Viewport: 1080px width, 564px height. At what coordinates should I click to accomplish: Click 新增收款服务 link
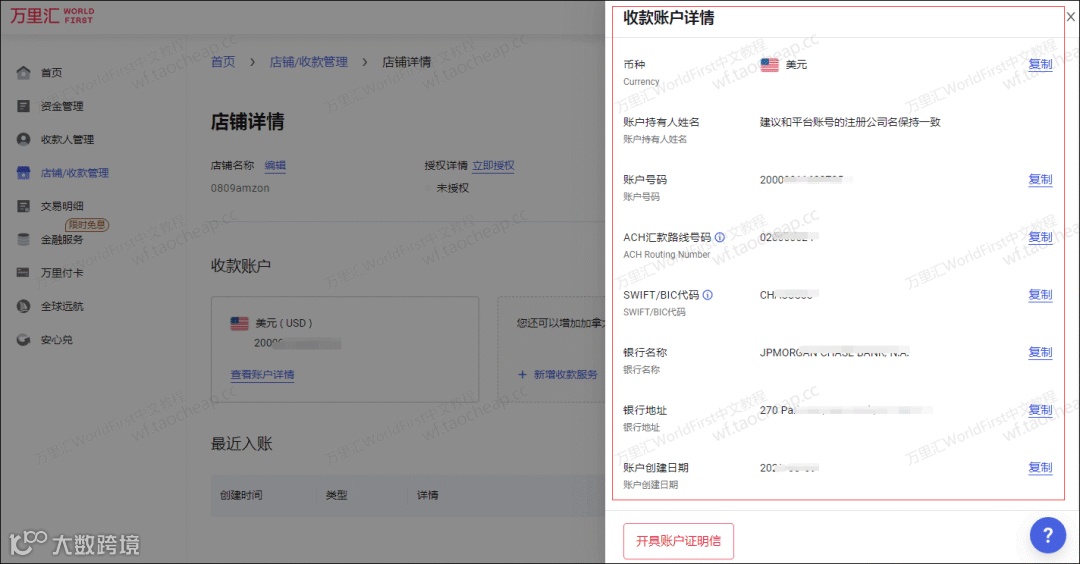click(558, 375)
